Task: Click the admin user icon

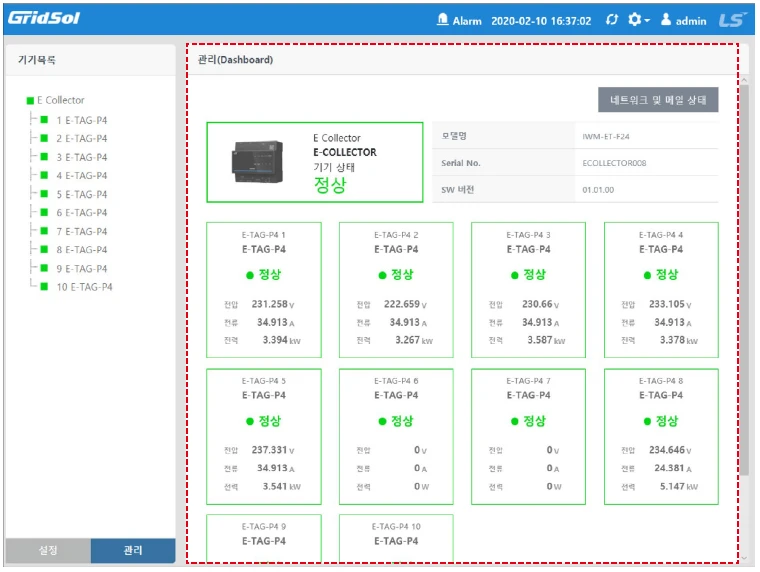Action: coord(666,20)
